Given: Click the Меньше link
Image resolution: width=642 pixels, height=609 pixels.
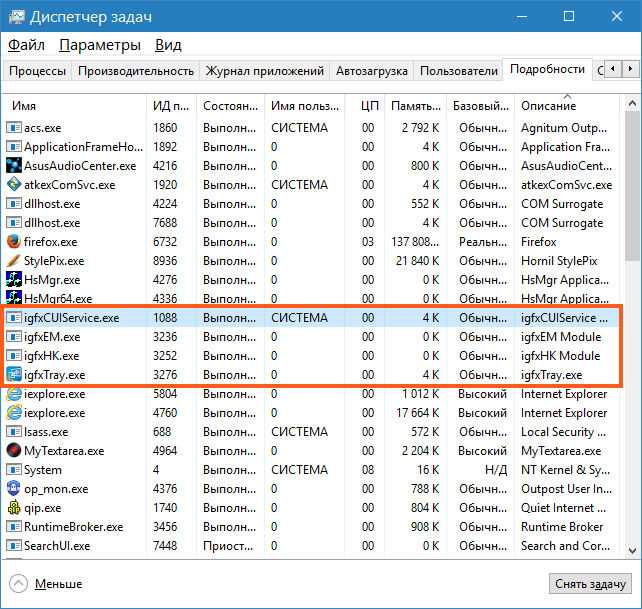Looking at the screenshot, I should [x=58, y=584].
